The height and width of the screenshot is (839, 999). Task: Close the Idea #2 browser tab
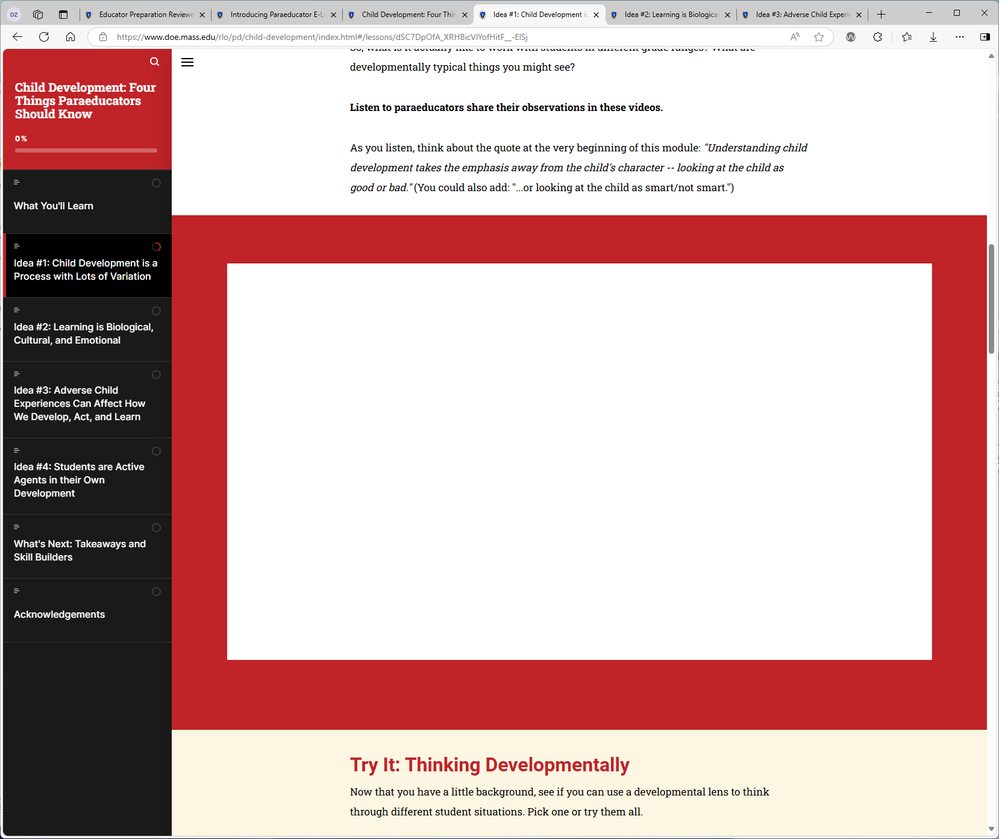click(x=728, y=15)
